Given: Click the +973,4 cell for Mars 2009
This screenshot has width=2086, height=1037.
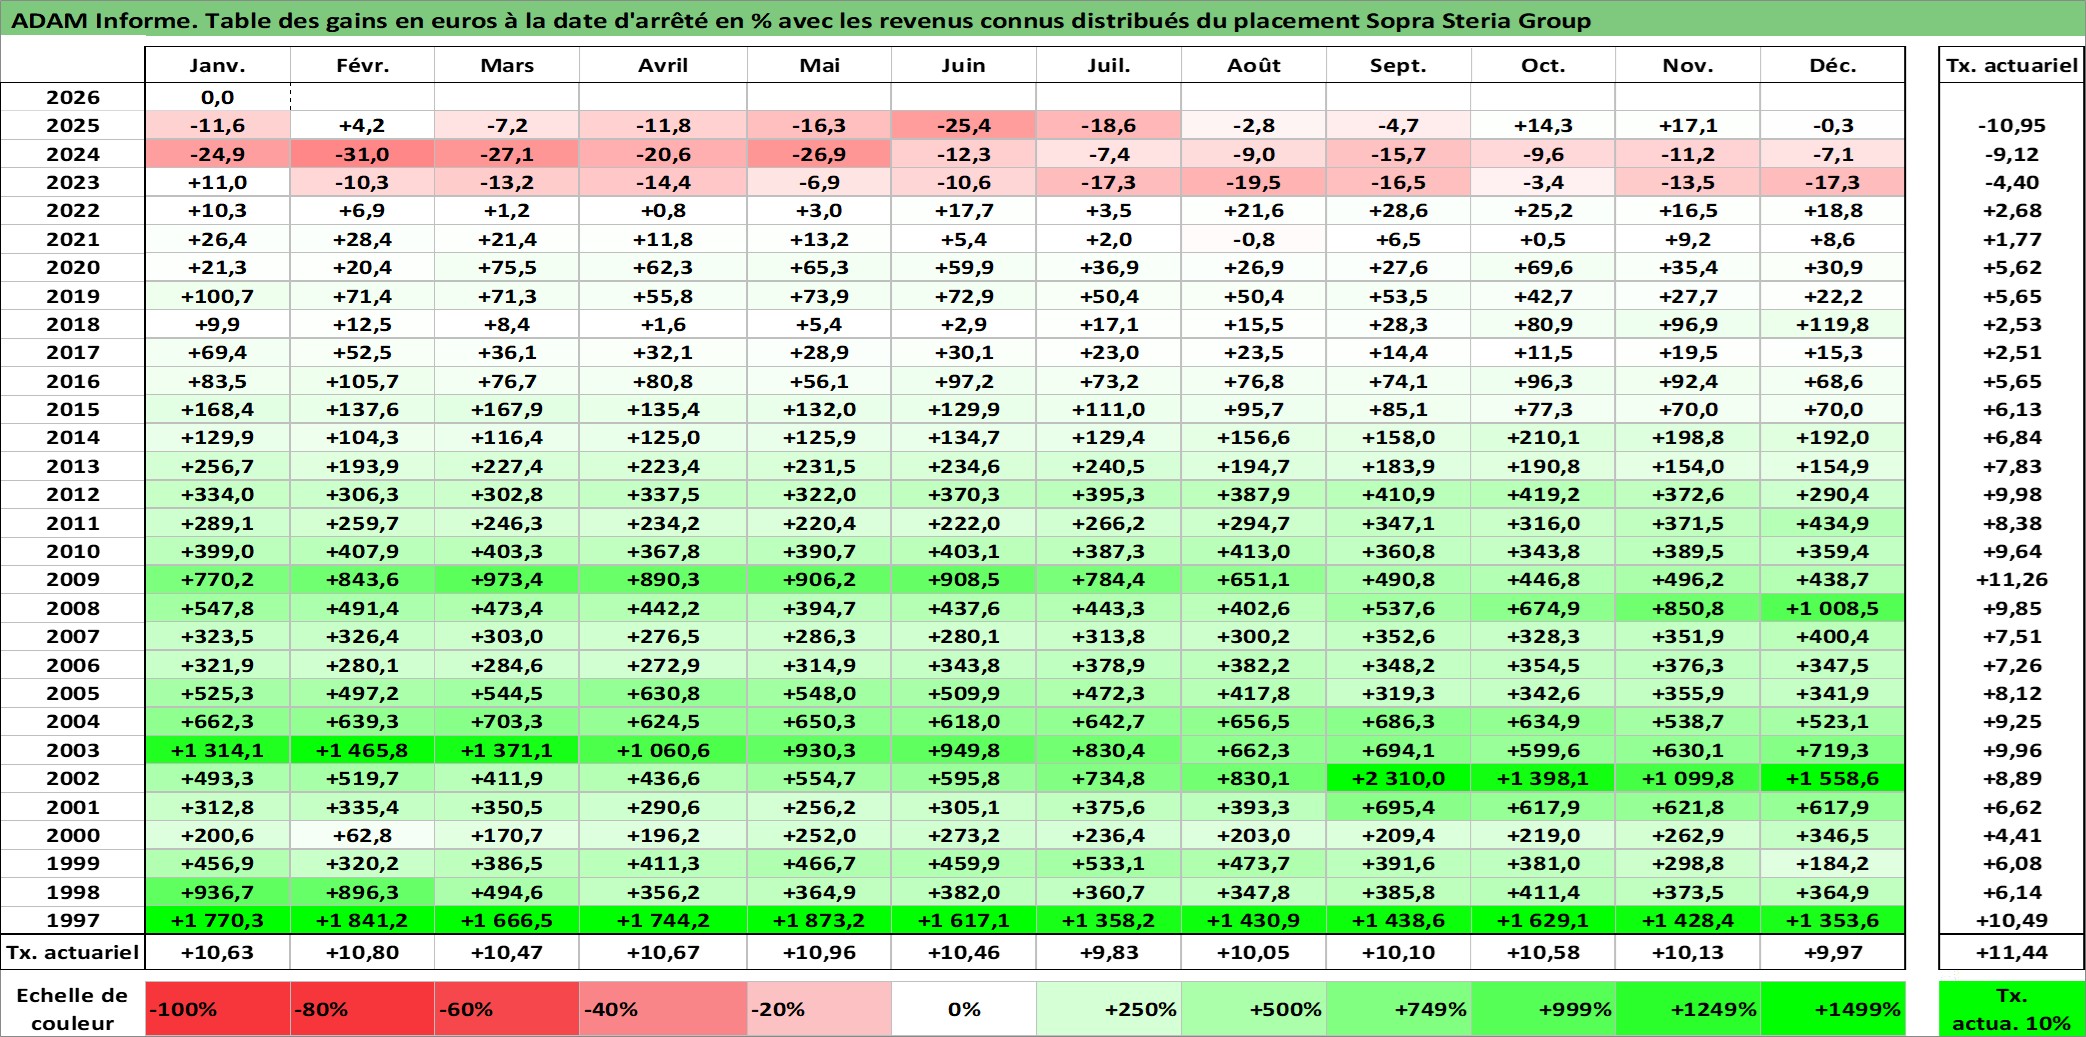Looking at the screenshot, I should [x=507, y=579].
